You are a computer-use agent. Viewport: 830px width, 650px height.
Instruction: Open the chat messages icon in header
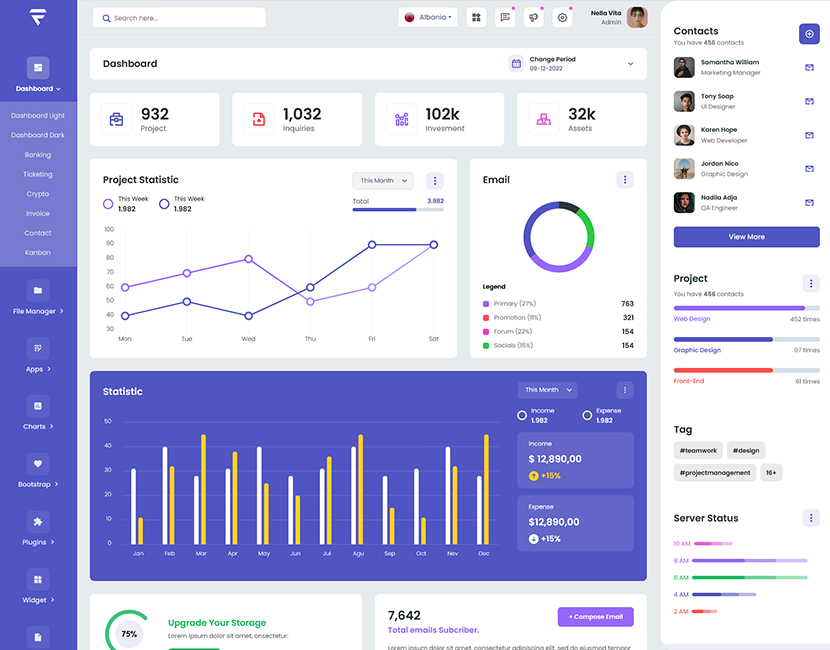(x=505, y=17)
